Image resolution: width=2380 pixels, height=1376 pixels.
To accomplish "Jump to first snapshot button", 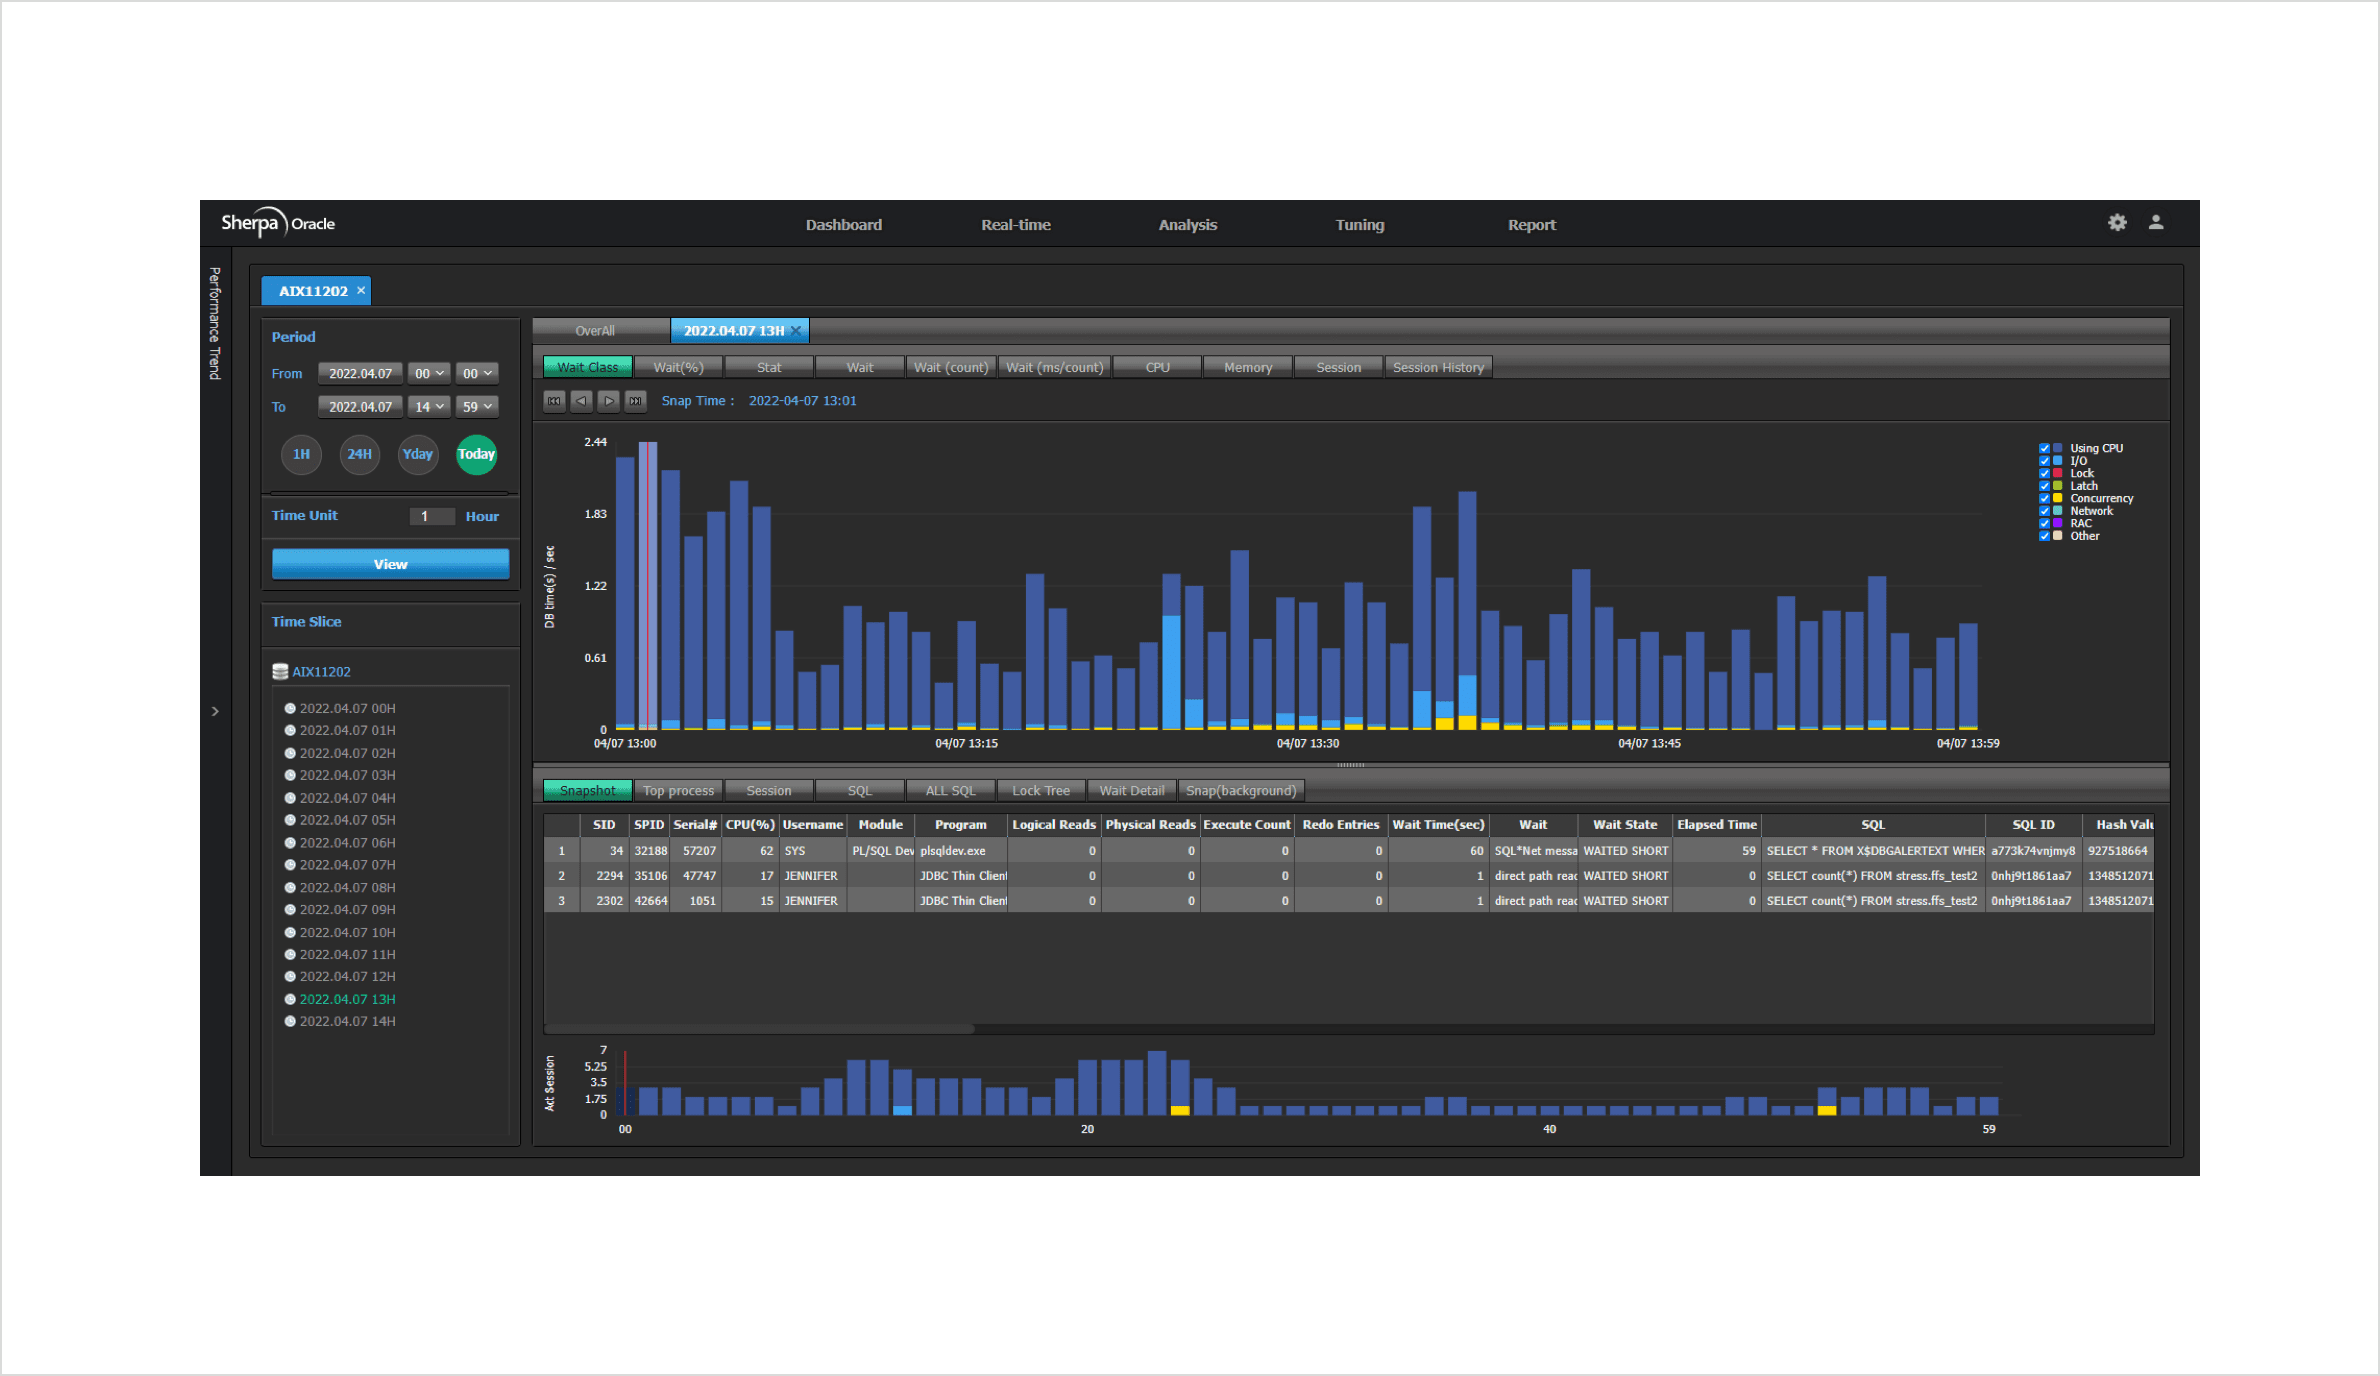I will (x=554, y=401).
